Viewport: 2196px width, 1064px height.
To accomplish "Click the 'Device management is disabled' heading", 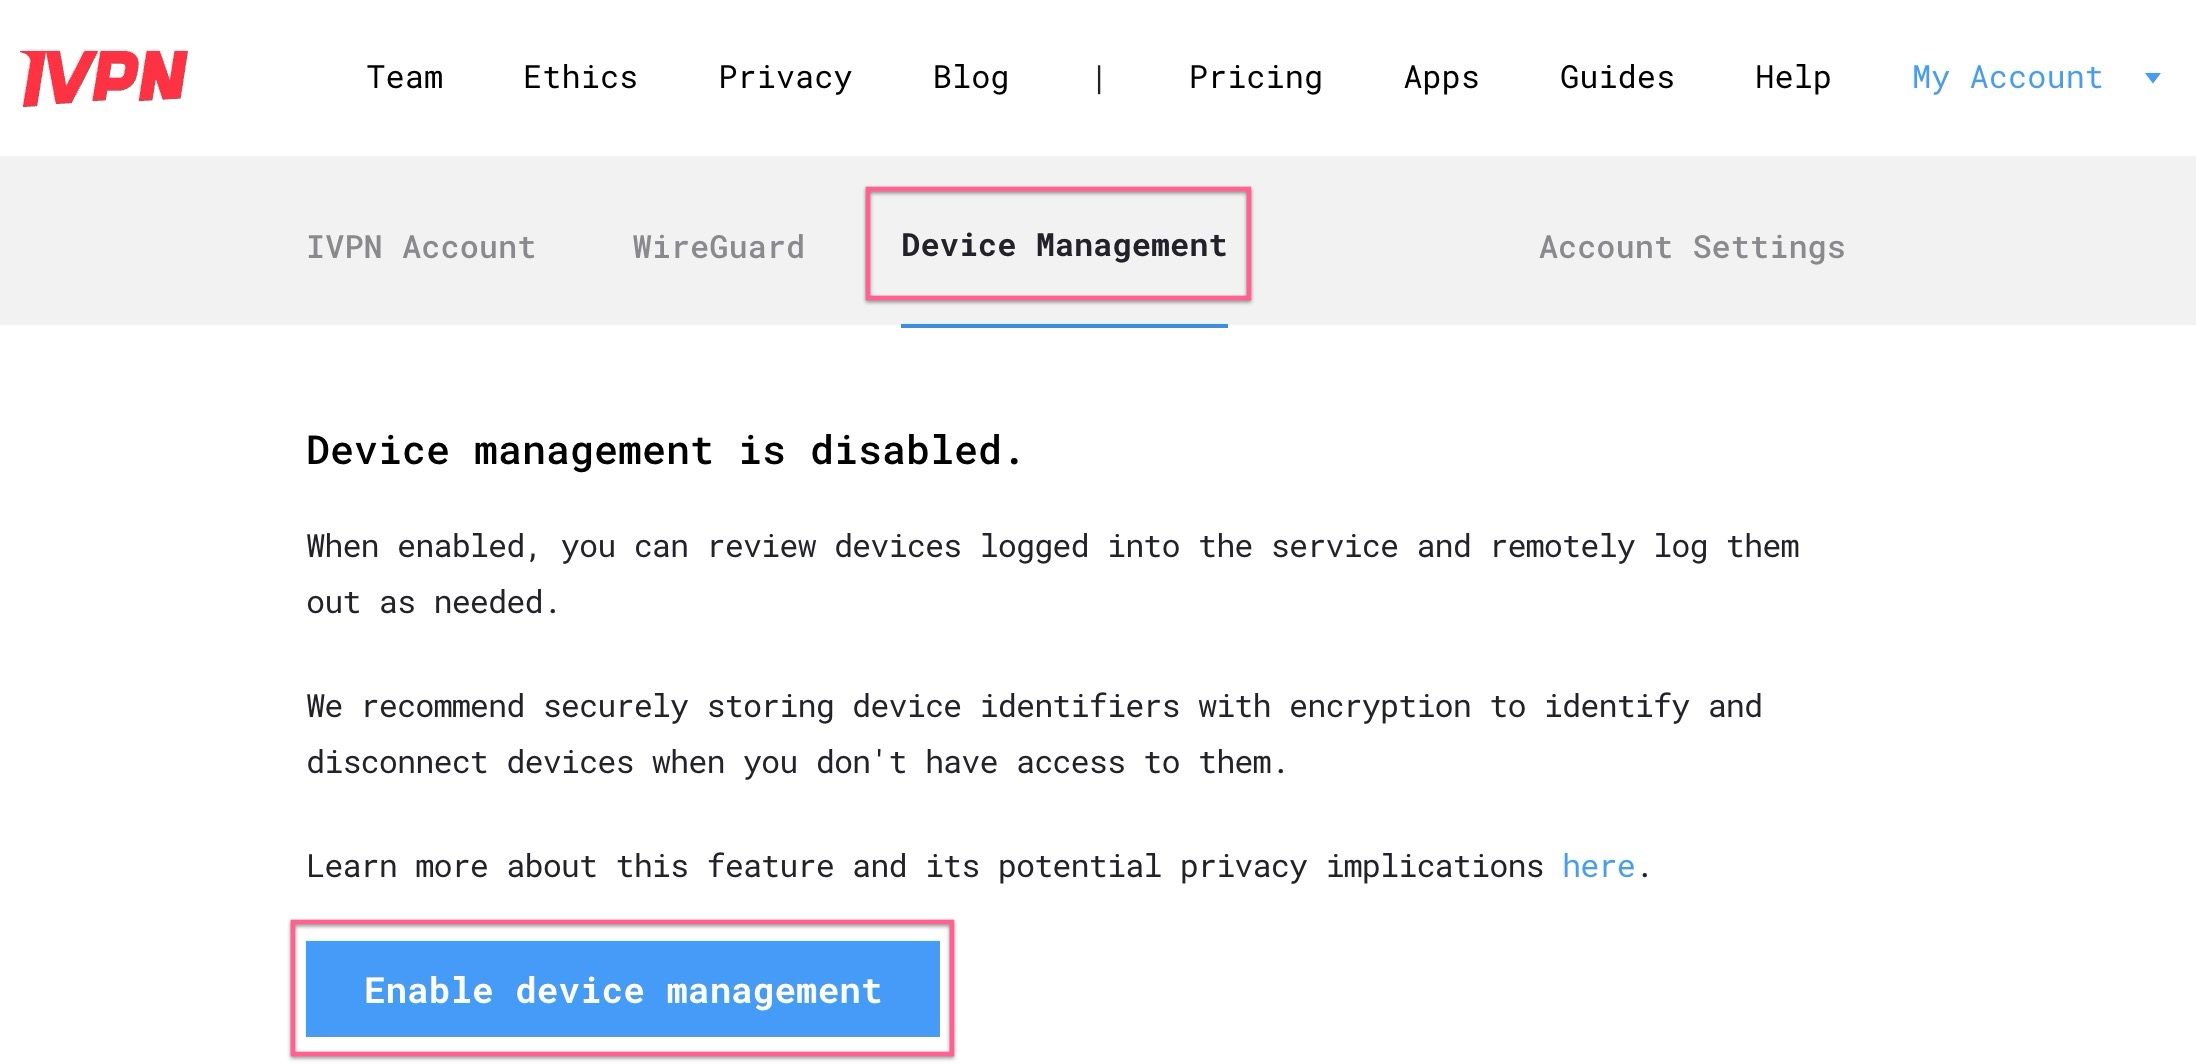I will [x=664, y=450].
